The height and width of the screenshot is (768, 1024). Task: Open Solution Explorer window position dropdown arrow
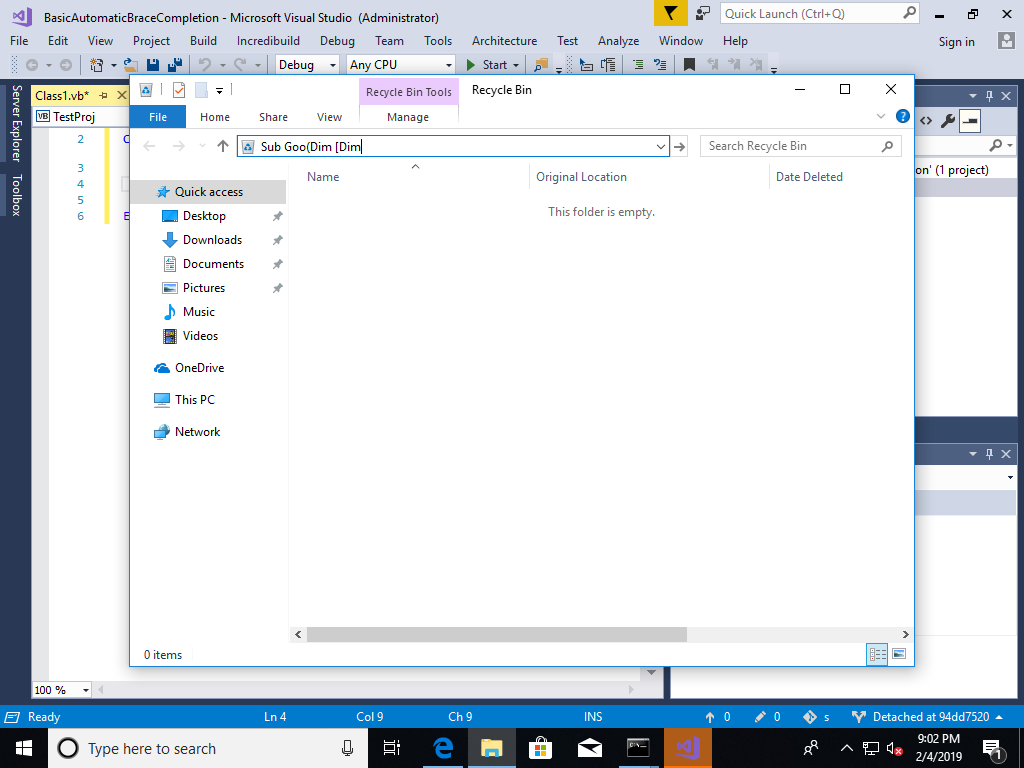point(973,96)
